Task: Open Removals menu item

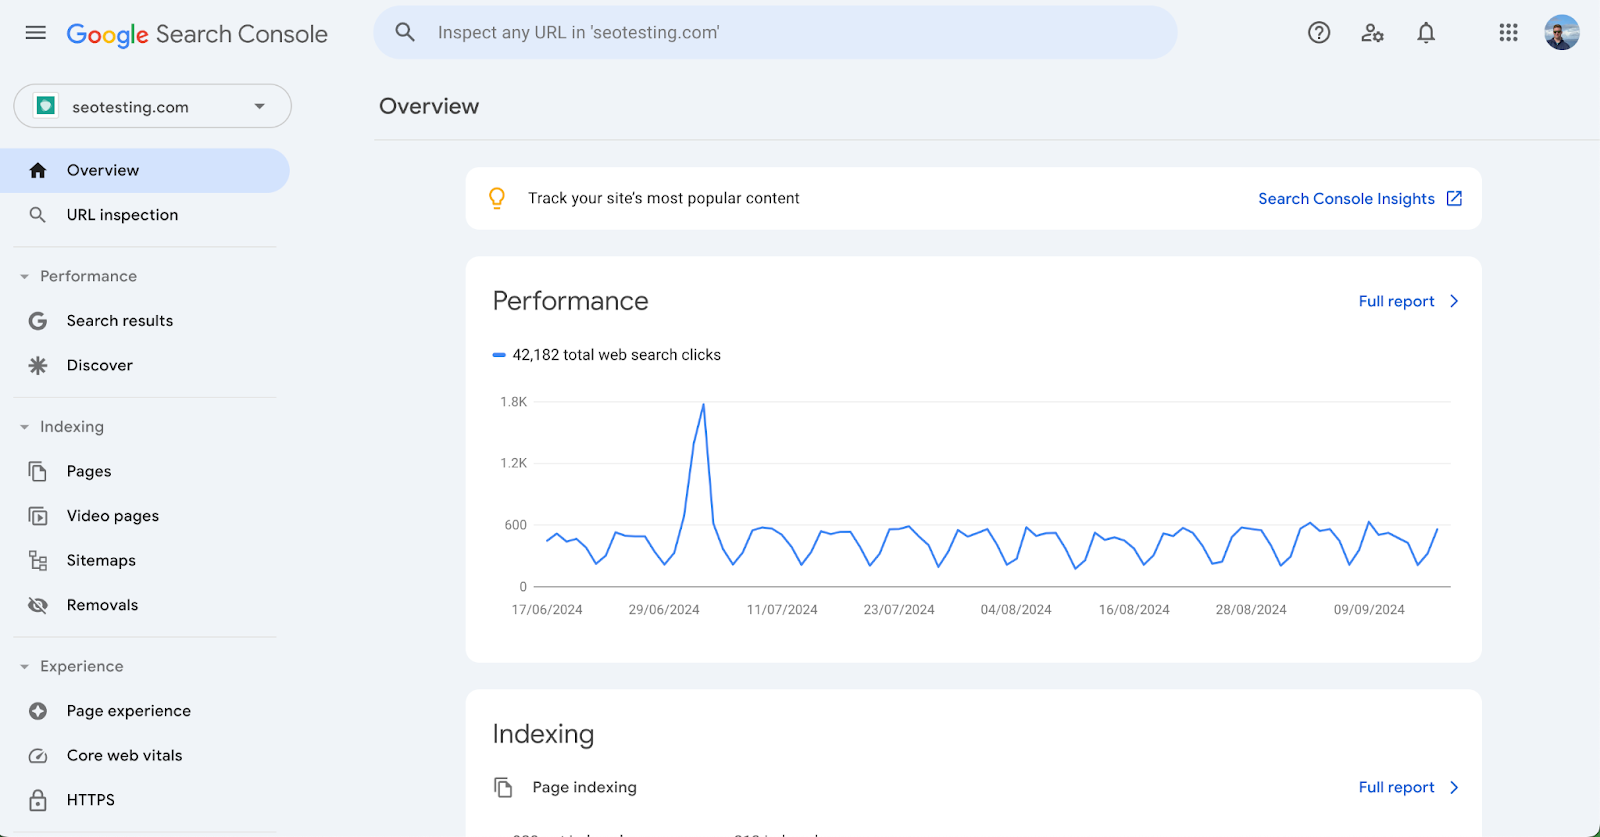Action: (x=145, y=605)
